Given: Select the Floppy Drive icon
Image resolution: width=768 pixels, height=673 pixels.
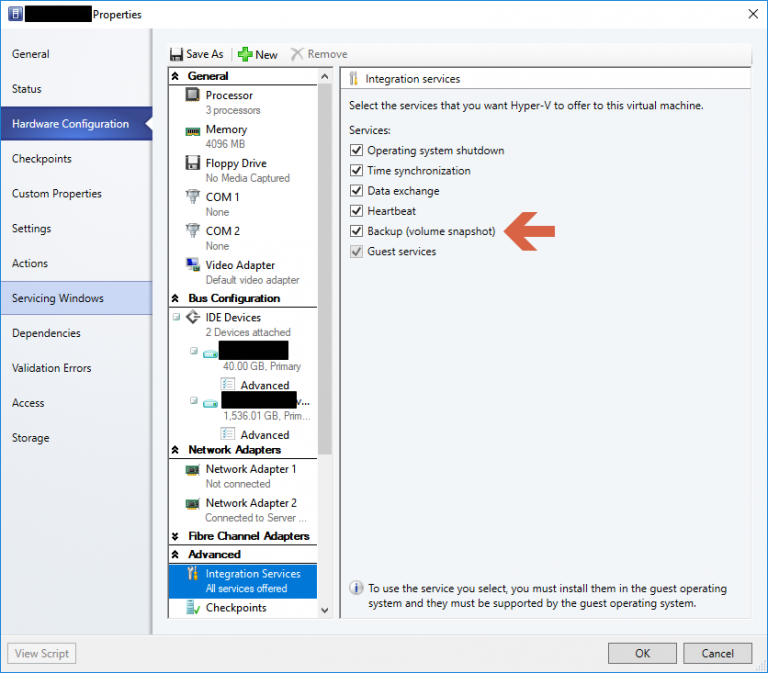Looking at the screenshot, I should point(192,162).
